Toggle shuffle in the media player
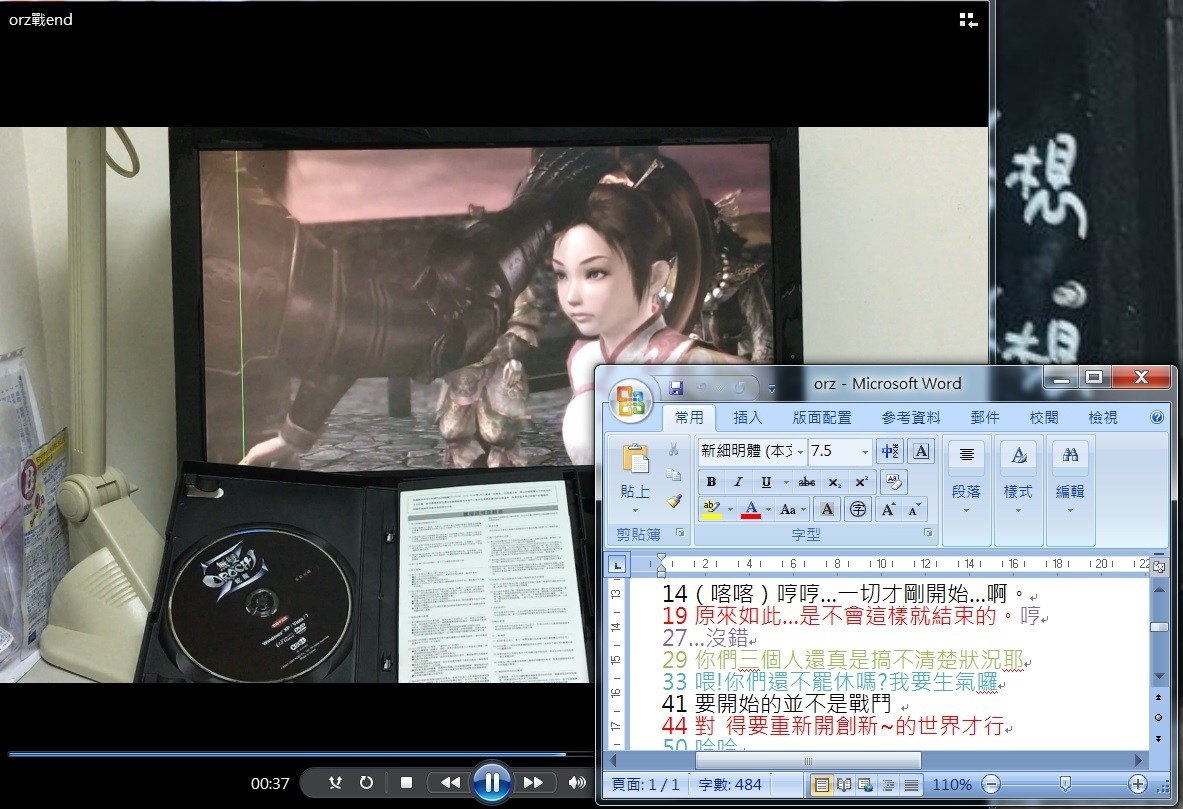This screenshot has width=1183, height=809. pos(336,783)
